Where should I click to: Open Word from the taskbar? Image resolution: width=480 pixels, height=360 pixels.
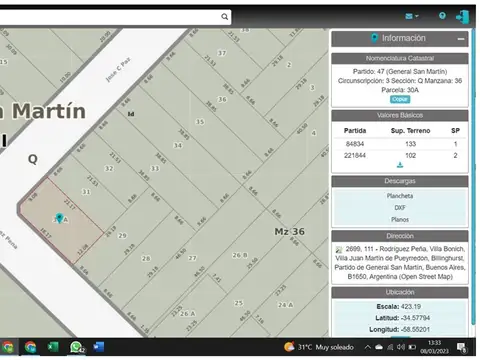click(99, 347)
